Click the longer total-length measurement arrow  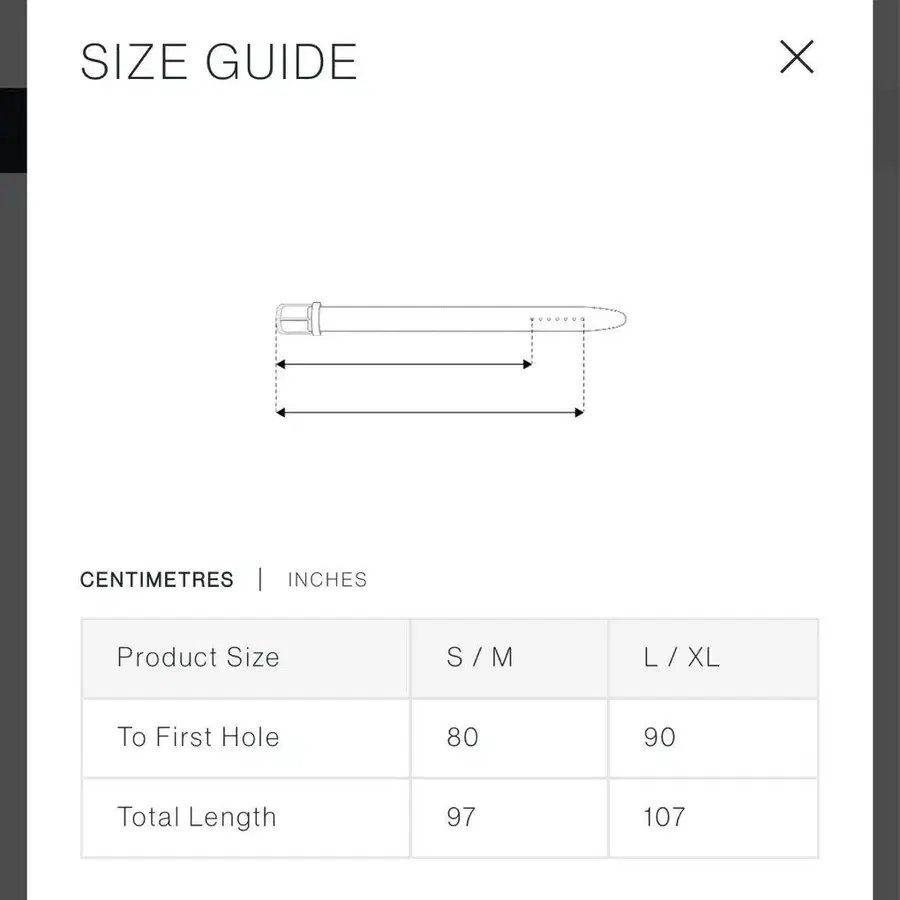click(x=428, y=412)
